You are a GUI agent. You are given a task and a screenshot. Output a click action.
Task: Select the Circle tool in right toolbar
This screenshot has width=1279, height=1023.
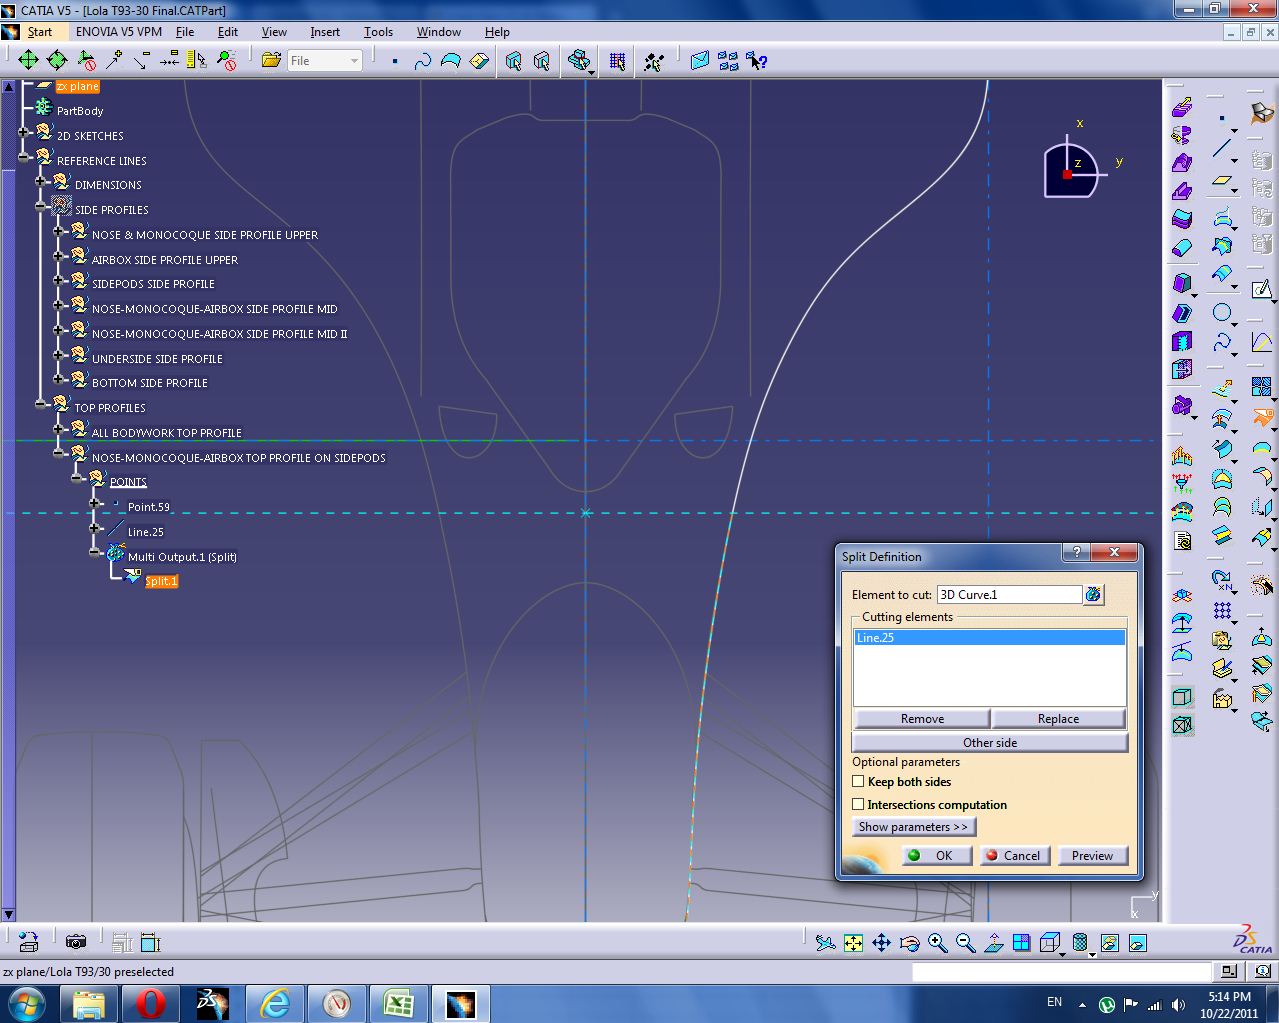coord(1222,312)
